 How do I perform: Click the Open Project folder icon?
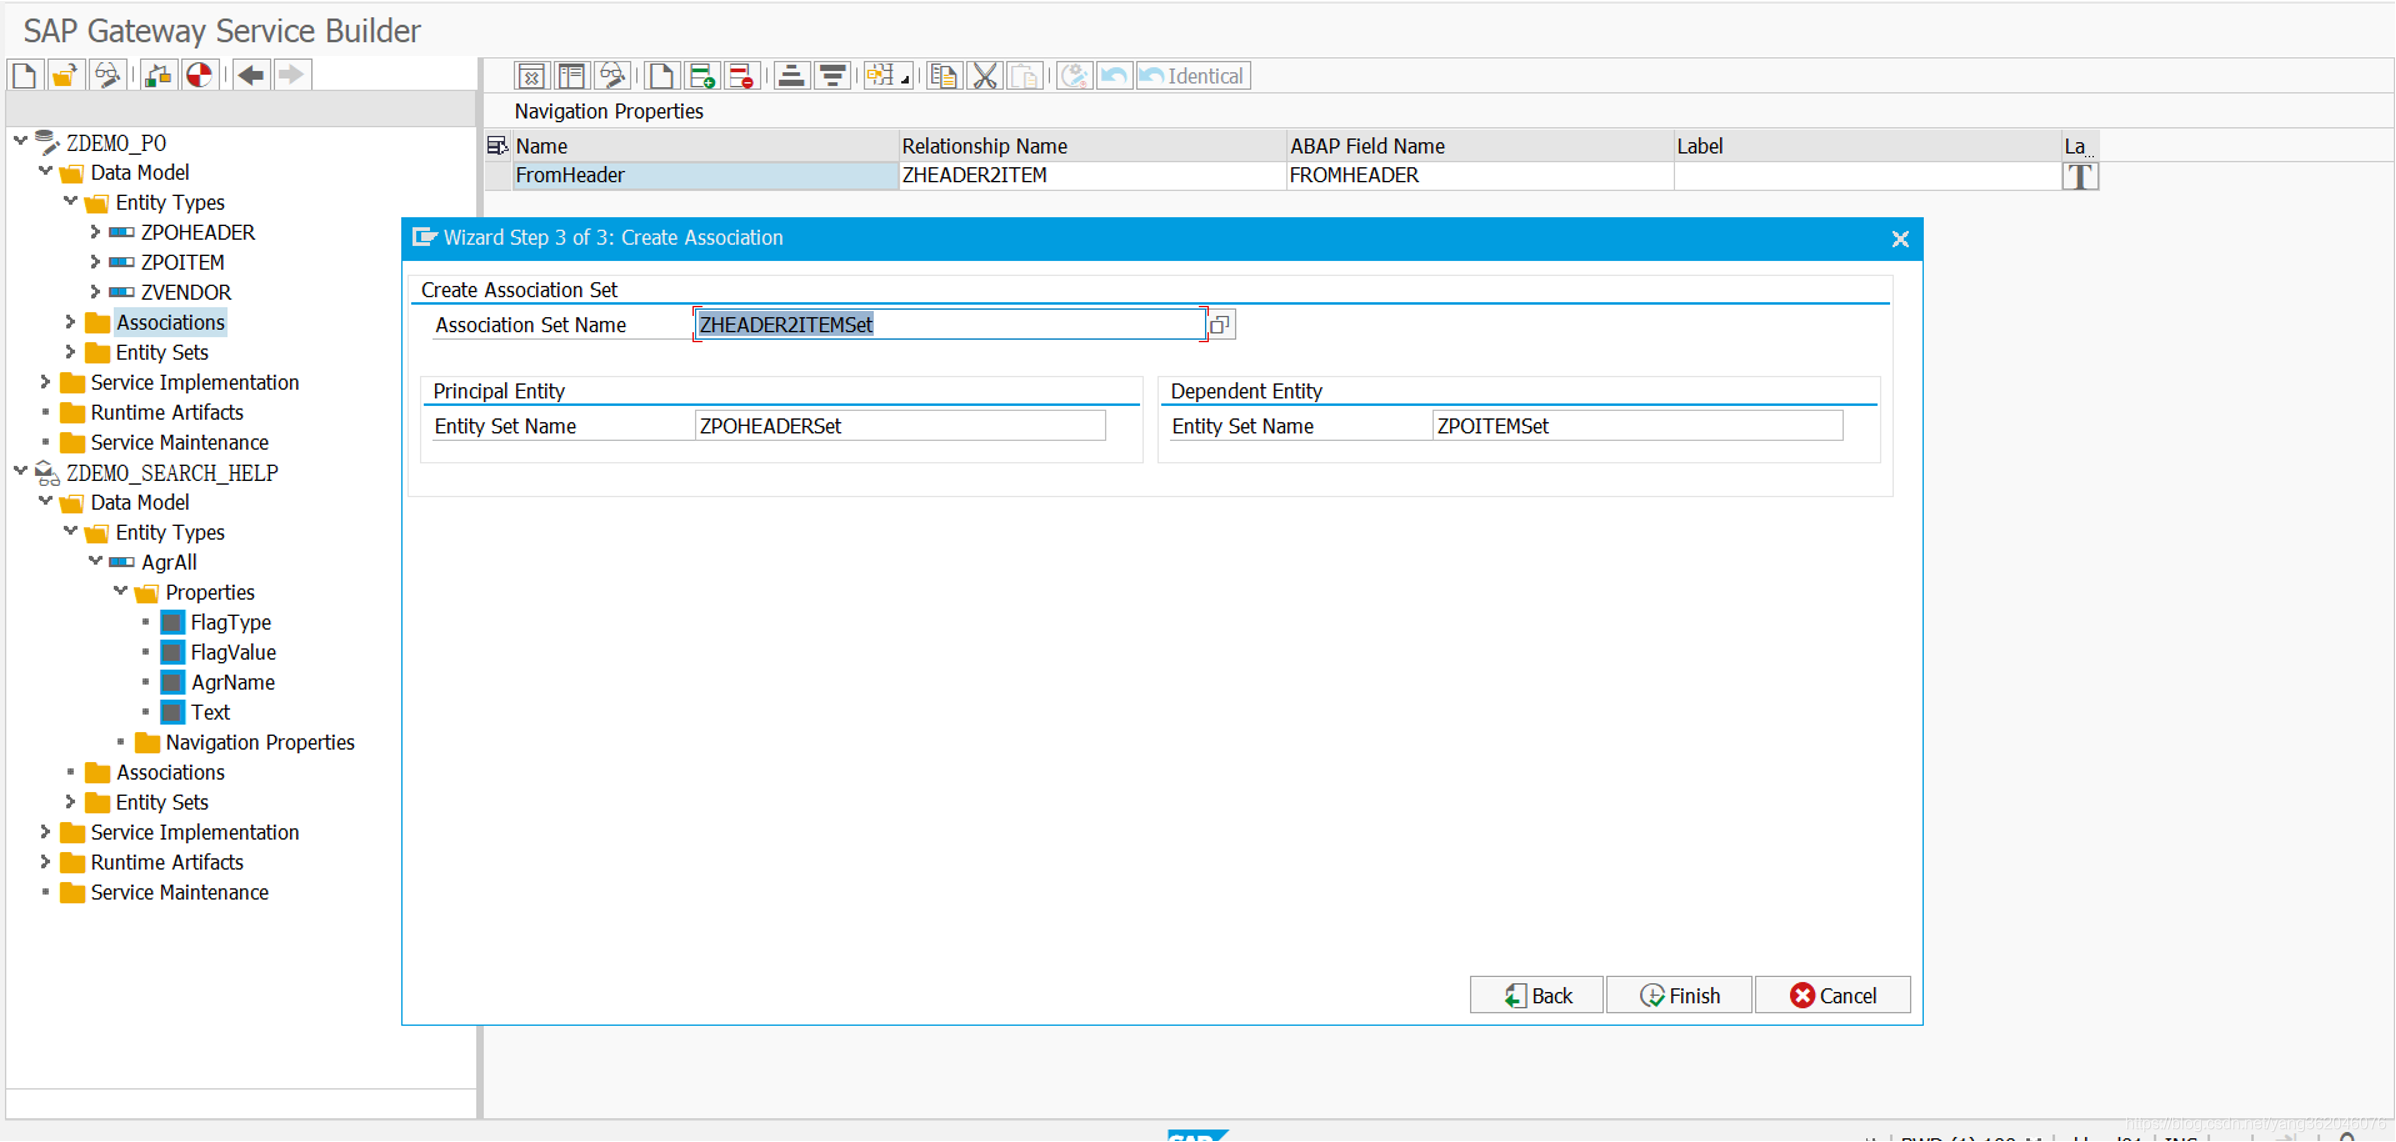pyautogui.click(x=65, y=75)
